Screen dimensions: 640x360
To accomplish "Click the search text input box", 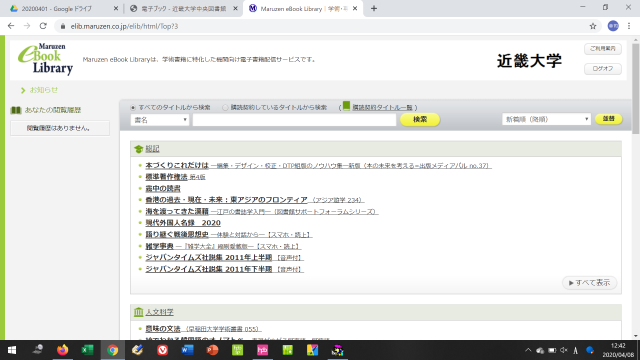I will coord(294,120).
